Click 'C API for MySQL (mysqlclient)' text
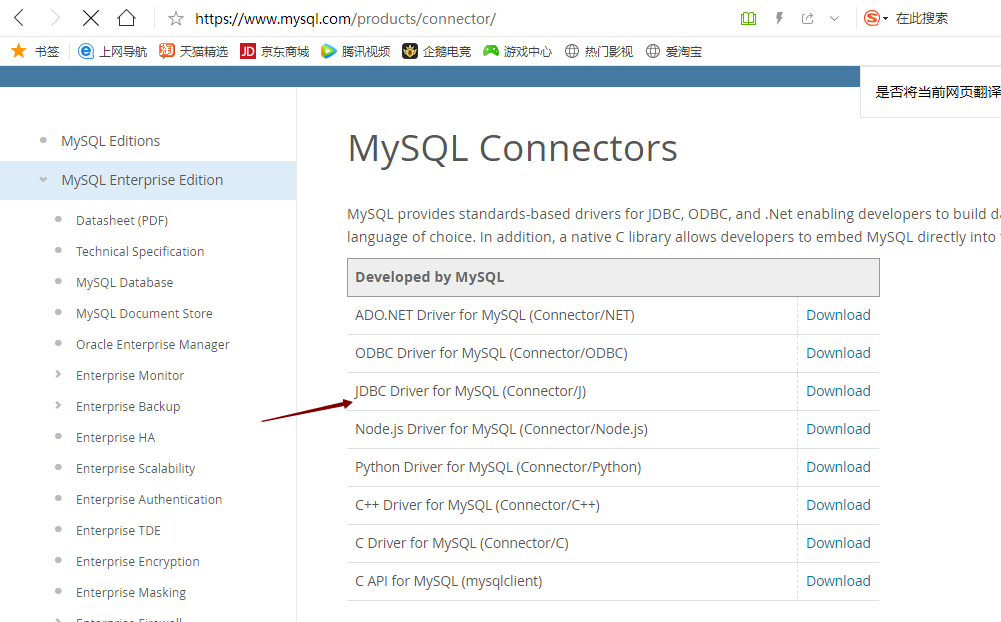This screenshot has height=622, width=1001. 449,582
